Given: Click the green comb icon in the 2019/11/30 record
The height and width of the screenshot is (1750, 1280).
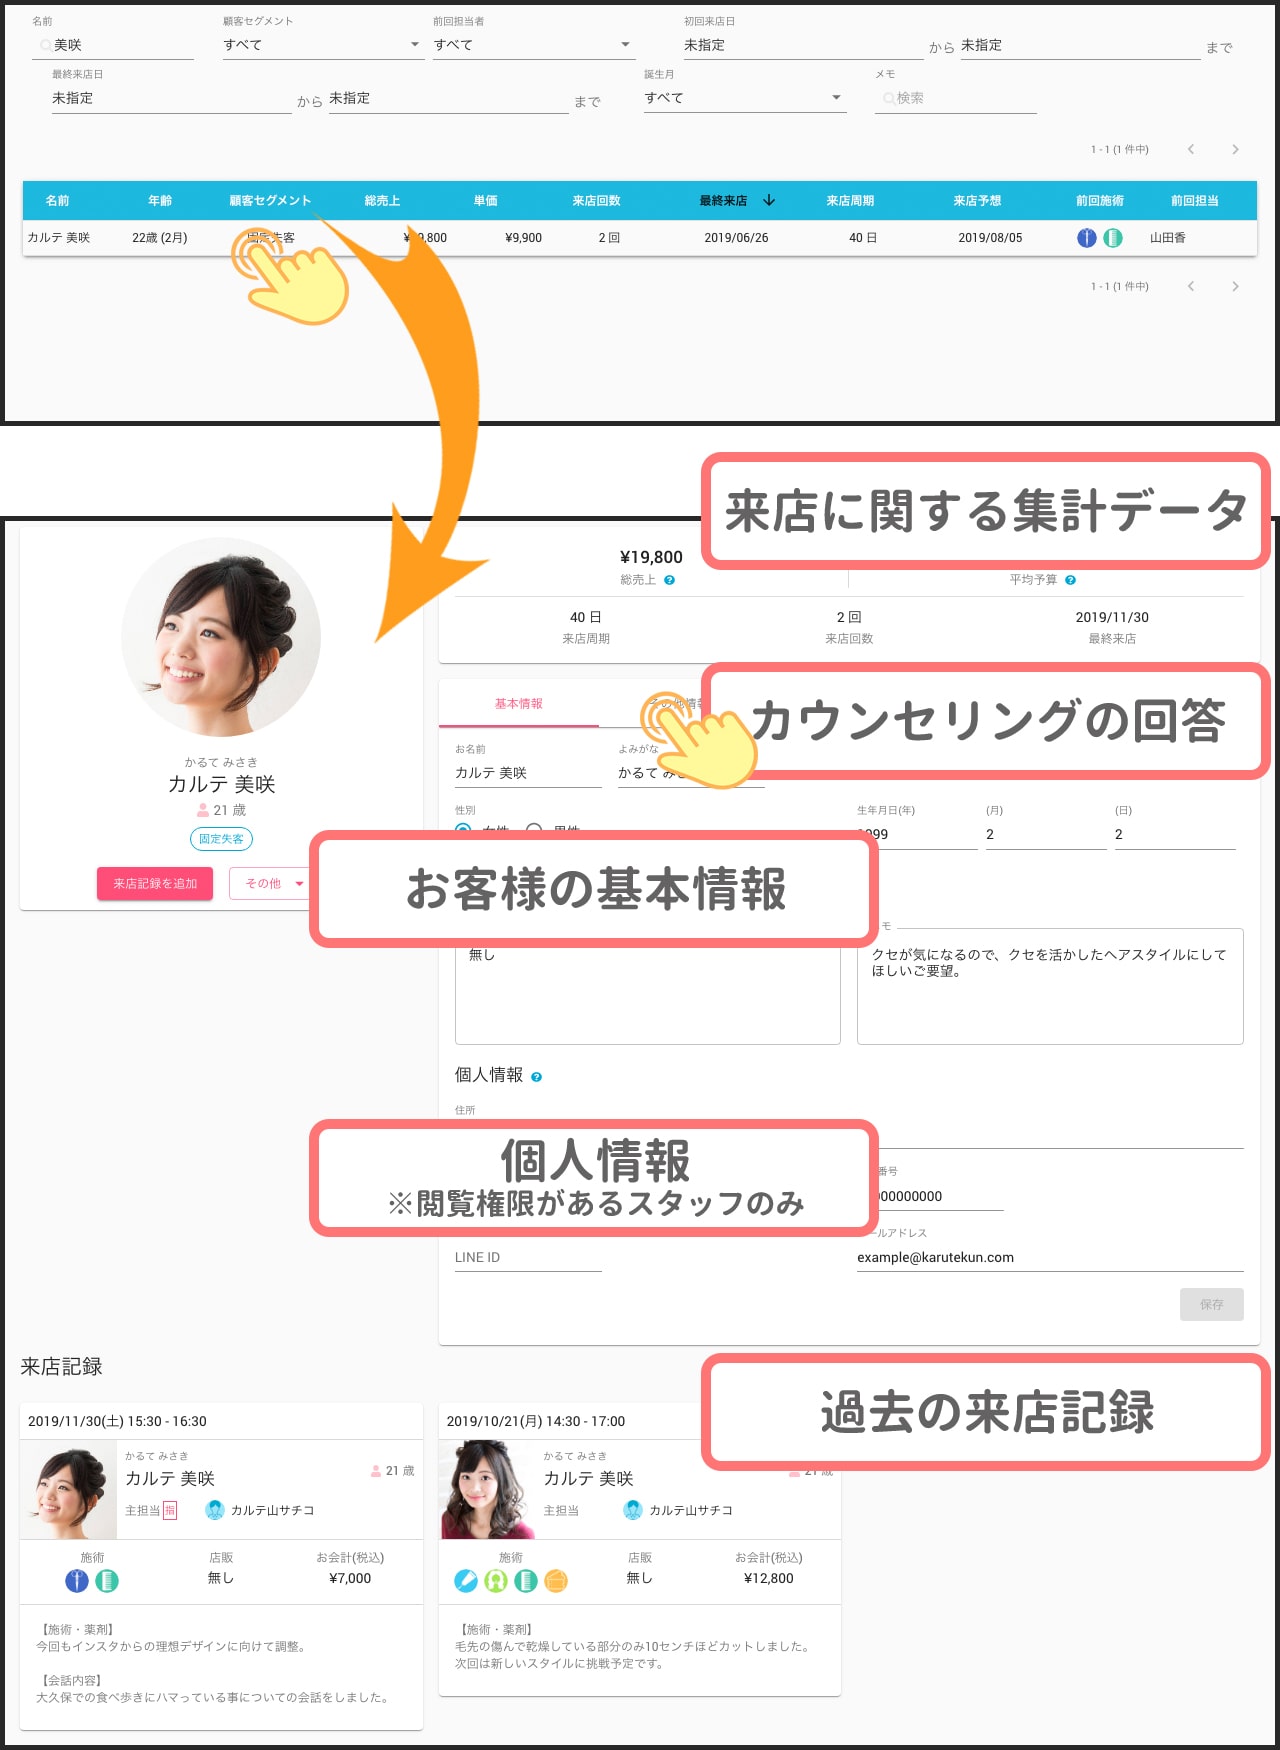Looking at the screenshot, I should [107, 1581].
